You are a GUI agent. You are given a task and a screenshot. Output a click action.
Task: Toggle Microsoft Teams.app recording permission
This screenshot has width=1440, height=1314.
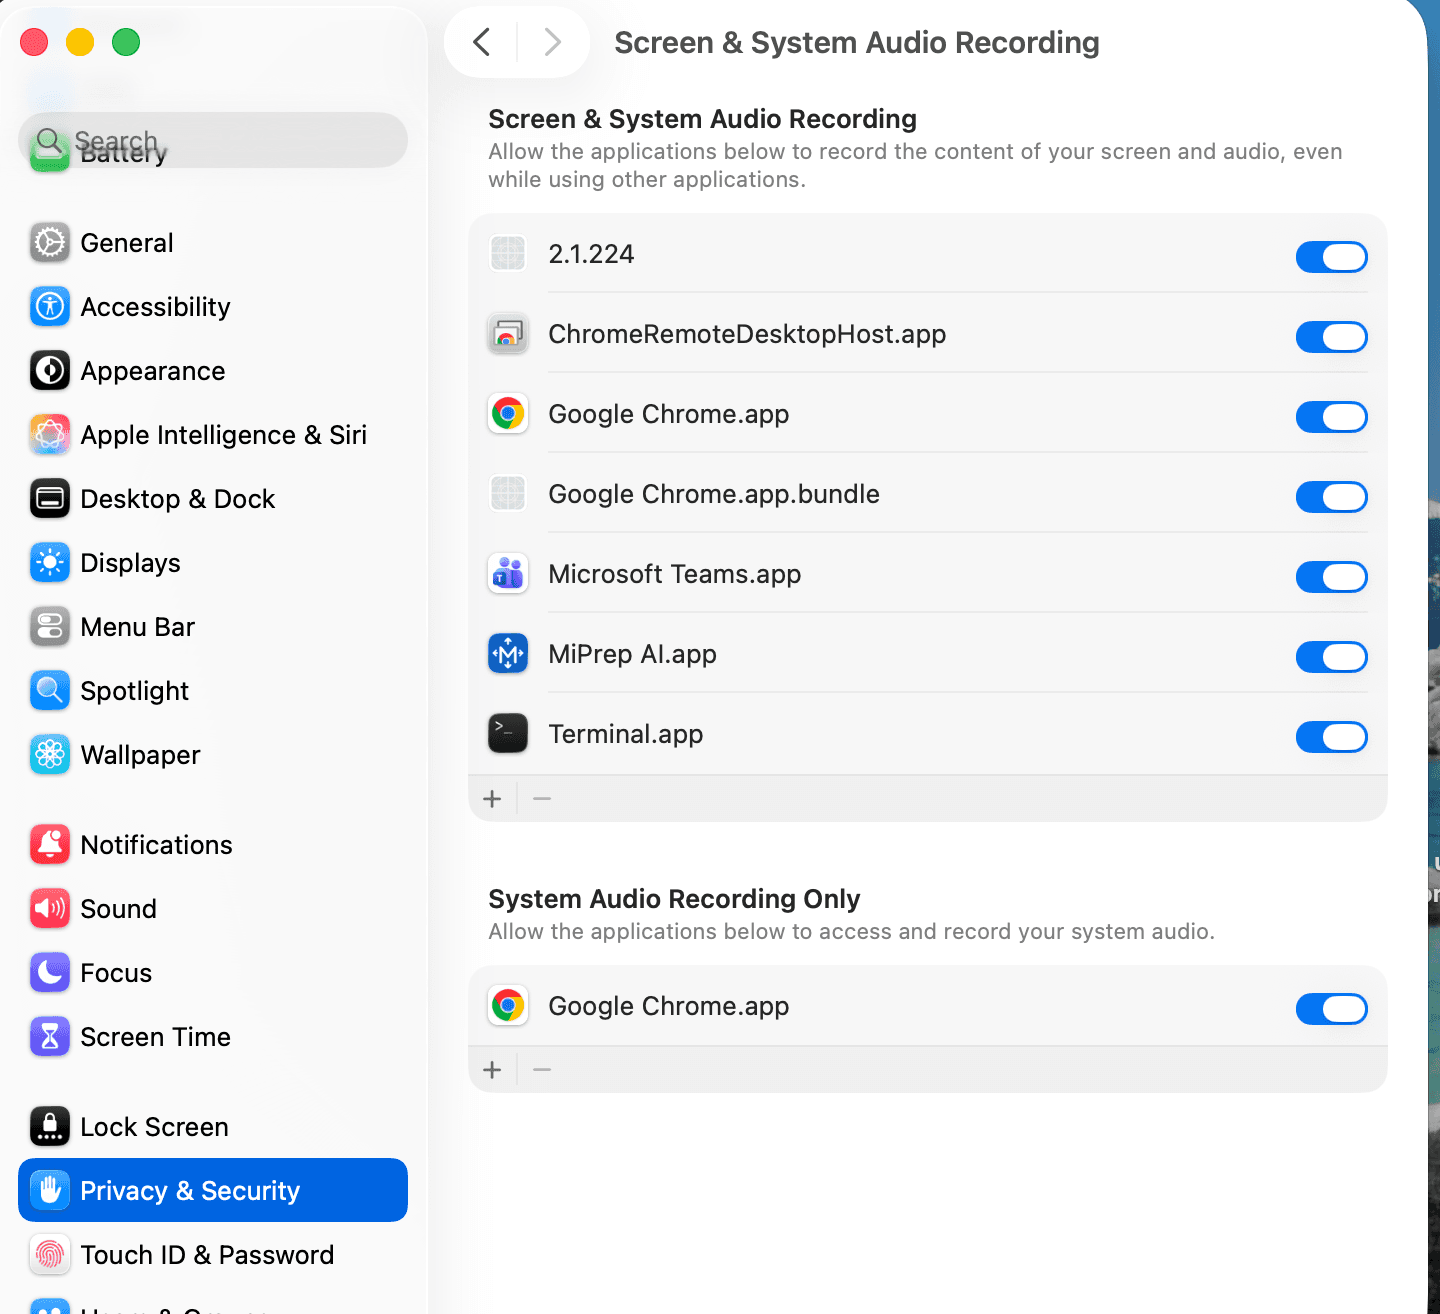tap(1332, 577)
